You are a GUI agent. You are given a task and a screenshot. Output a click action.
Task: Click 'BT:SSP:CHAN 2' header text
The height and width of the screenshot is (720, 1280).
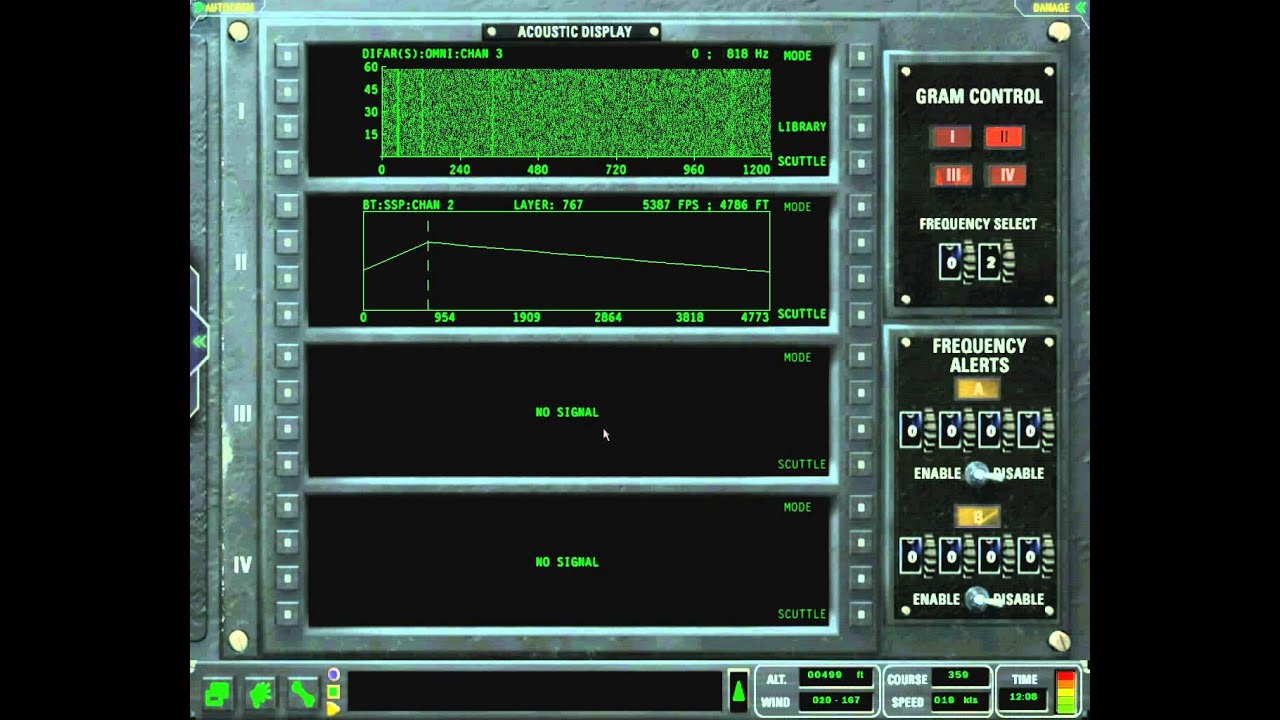tap(408, 205)
